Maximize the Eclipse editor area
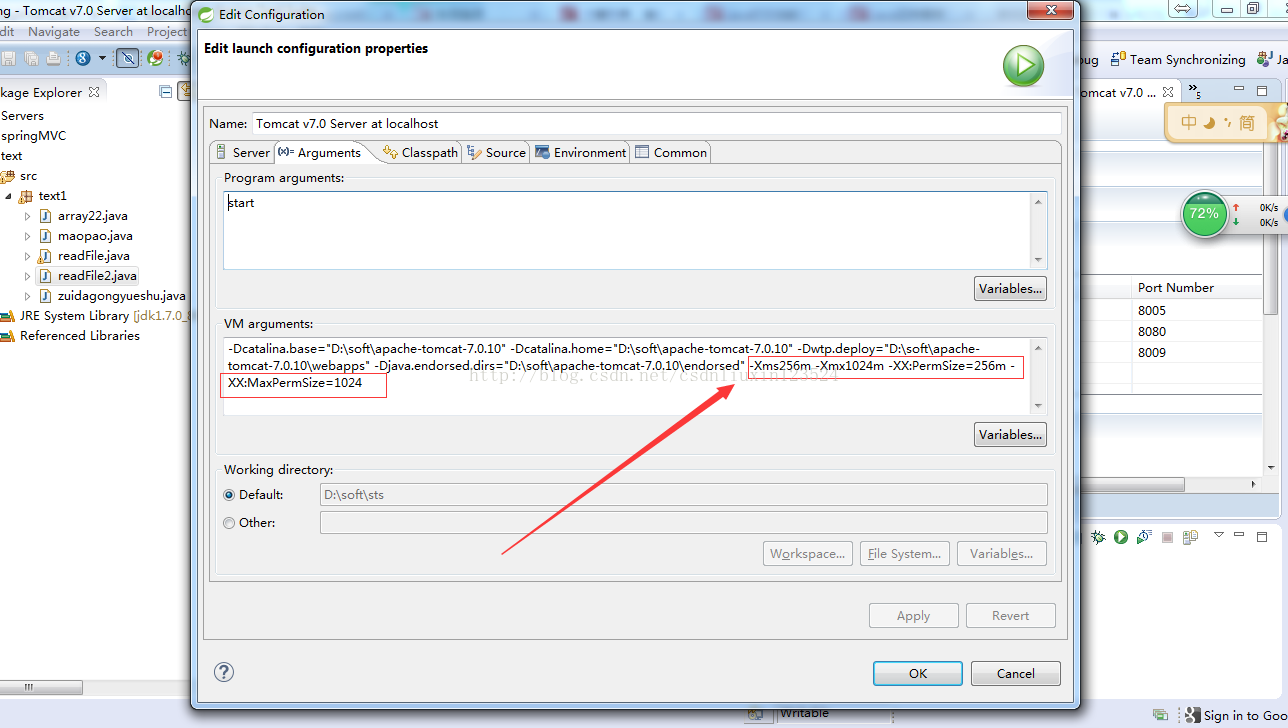 [x=1261, y=91]
